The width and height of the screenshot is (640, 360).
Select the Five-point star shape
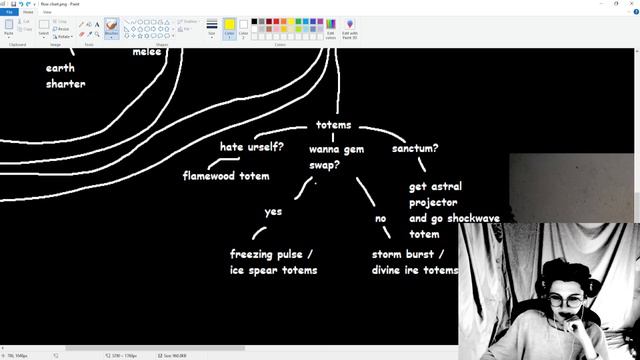tap(140, 36)
